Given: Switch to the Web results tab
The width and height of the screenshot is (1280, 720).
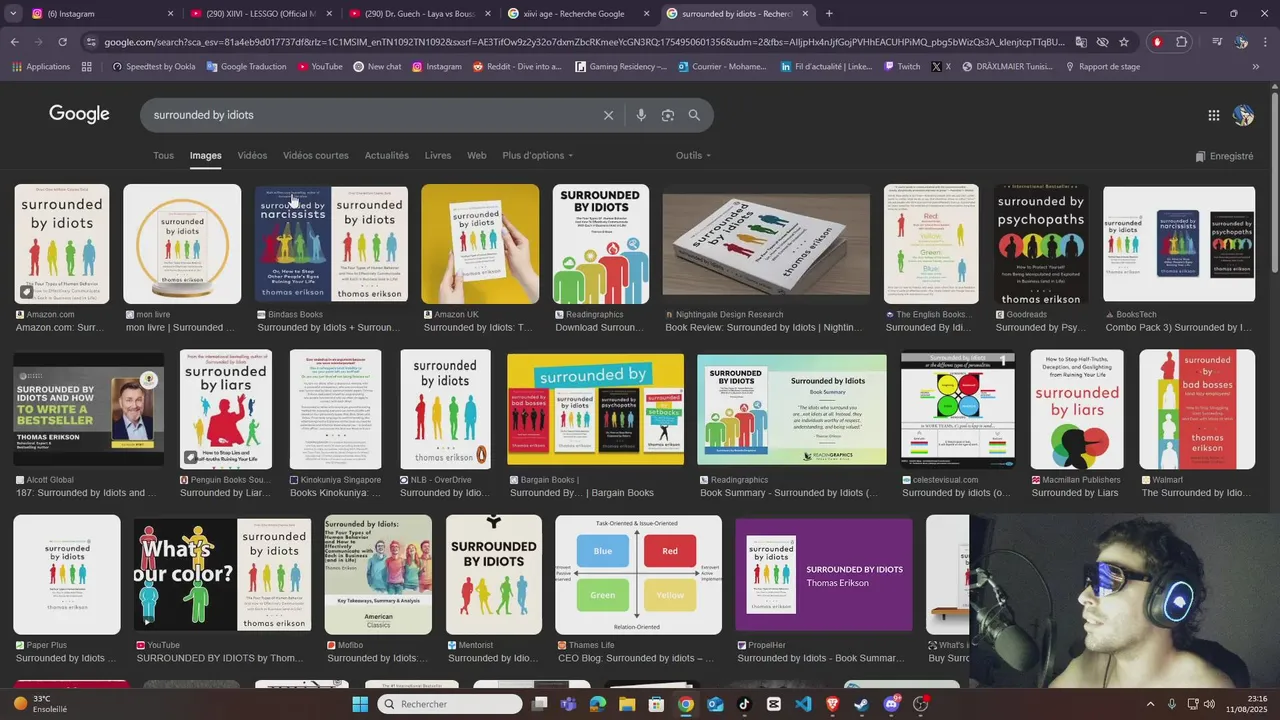Looking at the screenshot, I should pyautogui.click(x=477, y=155).
